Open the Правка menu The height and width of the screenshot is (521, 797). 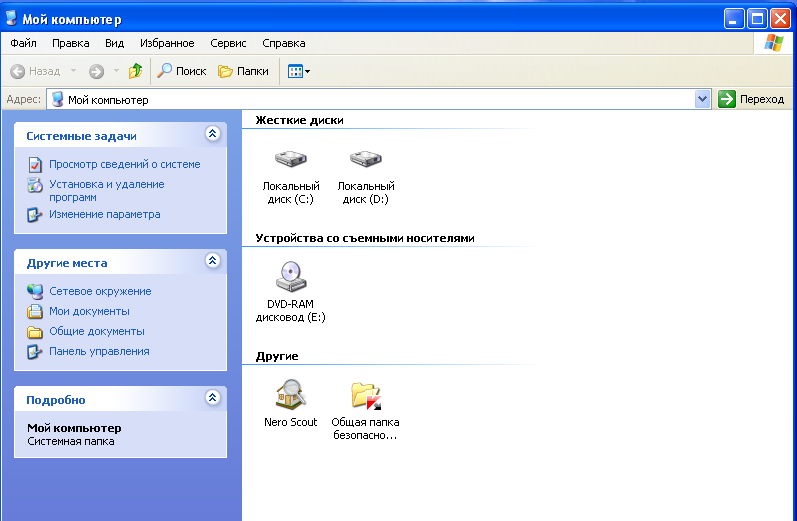71,43
